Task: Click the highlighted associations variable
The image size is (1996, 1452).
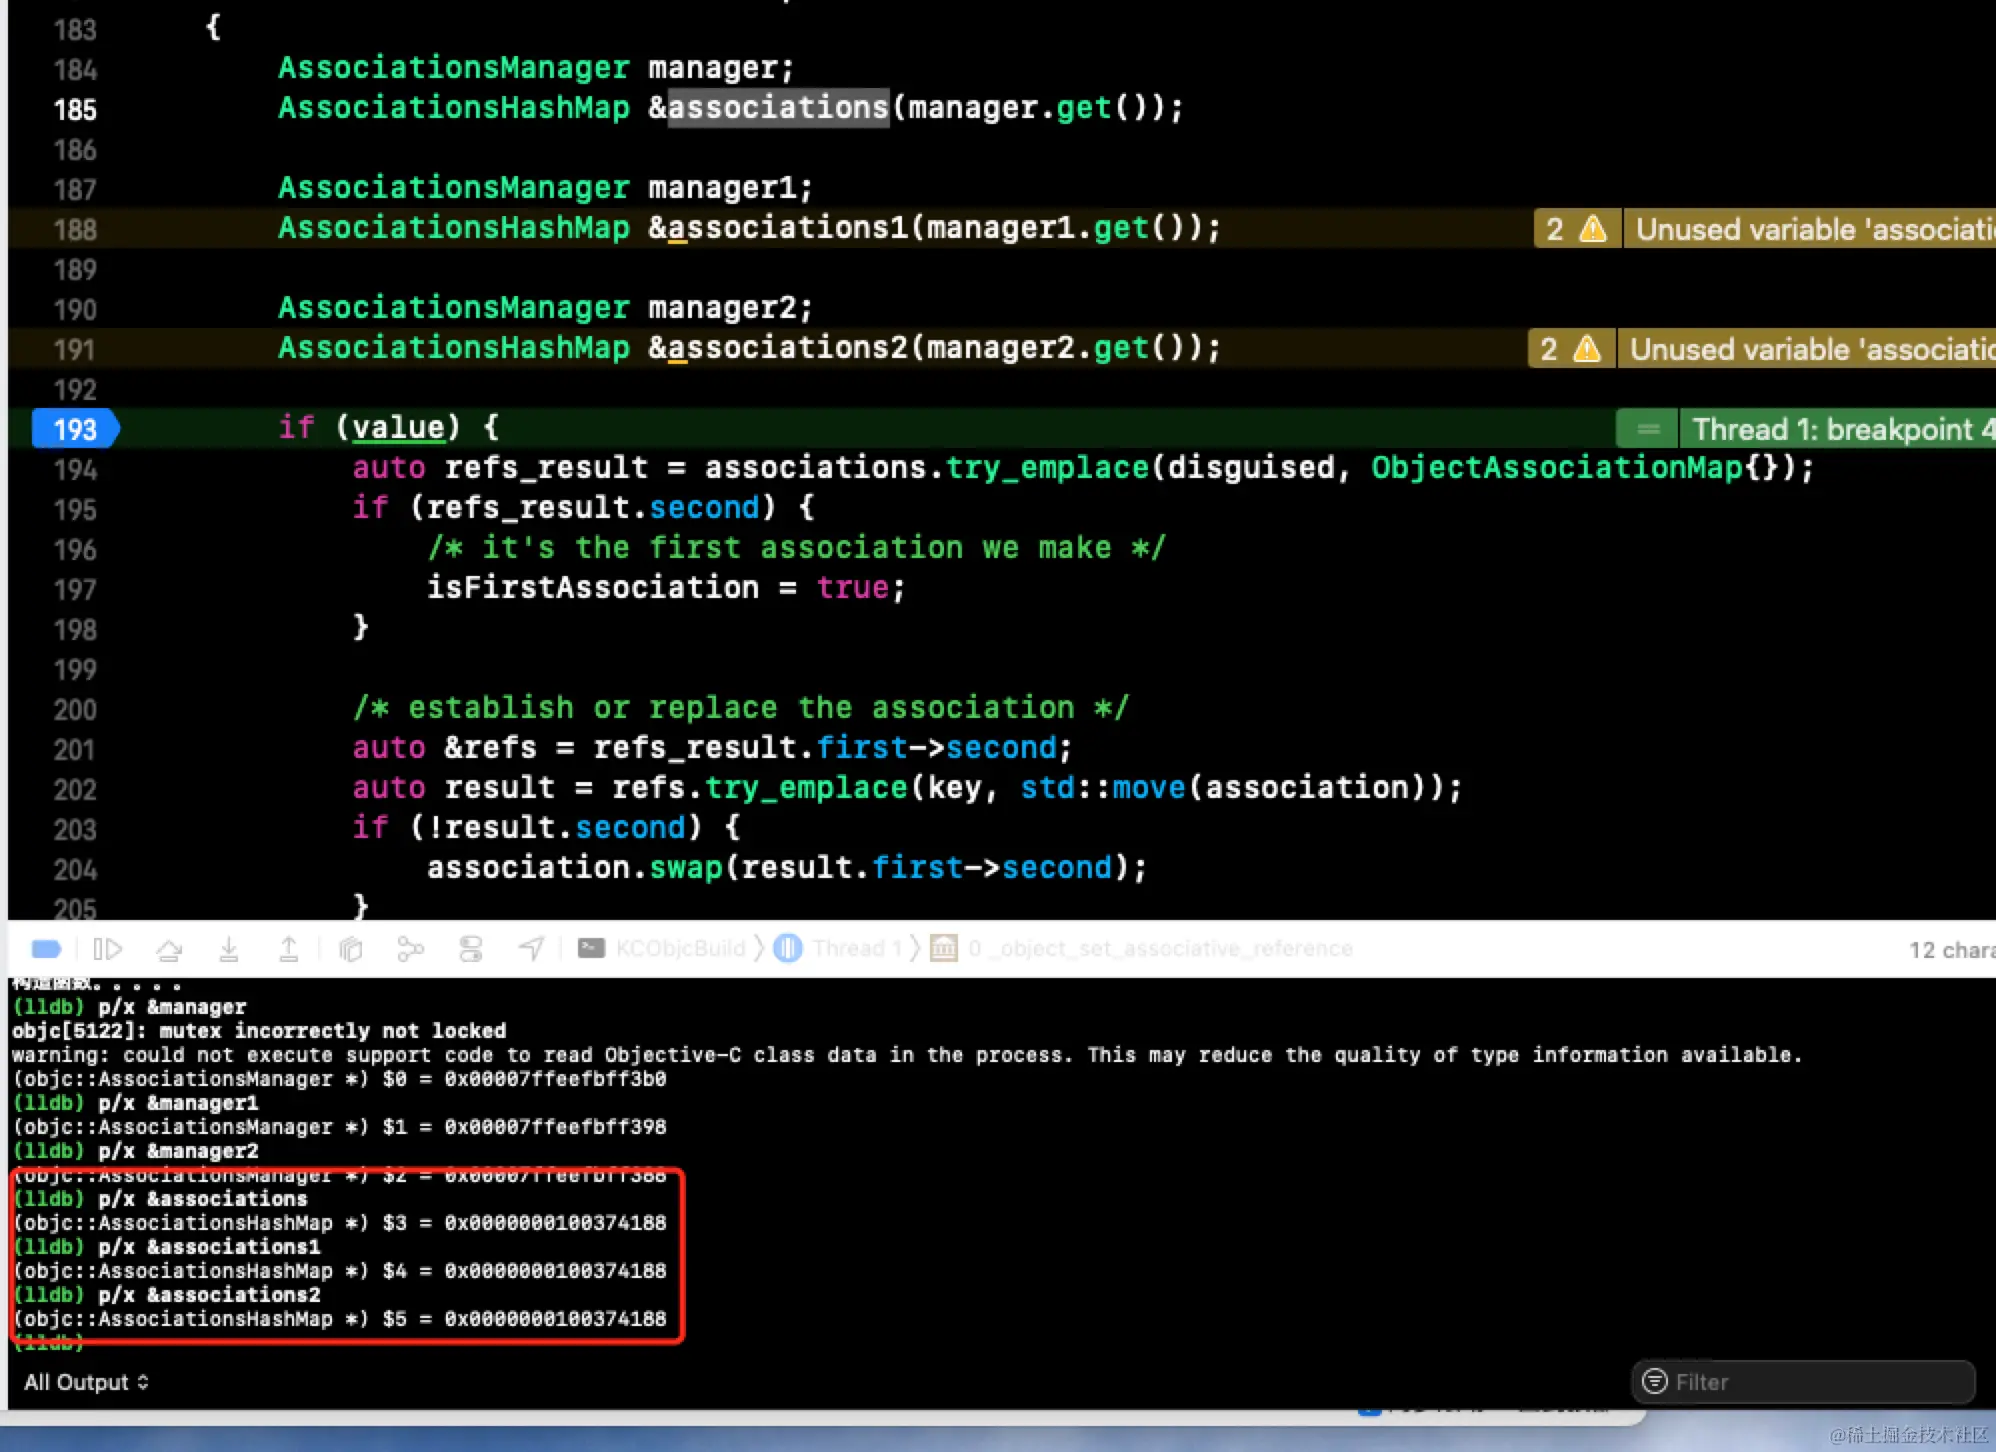Action: (x=778, y=107)
